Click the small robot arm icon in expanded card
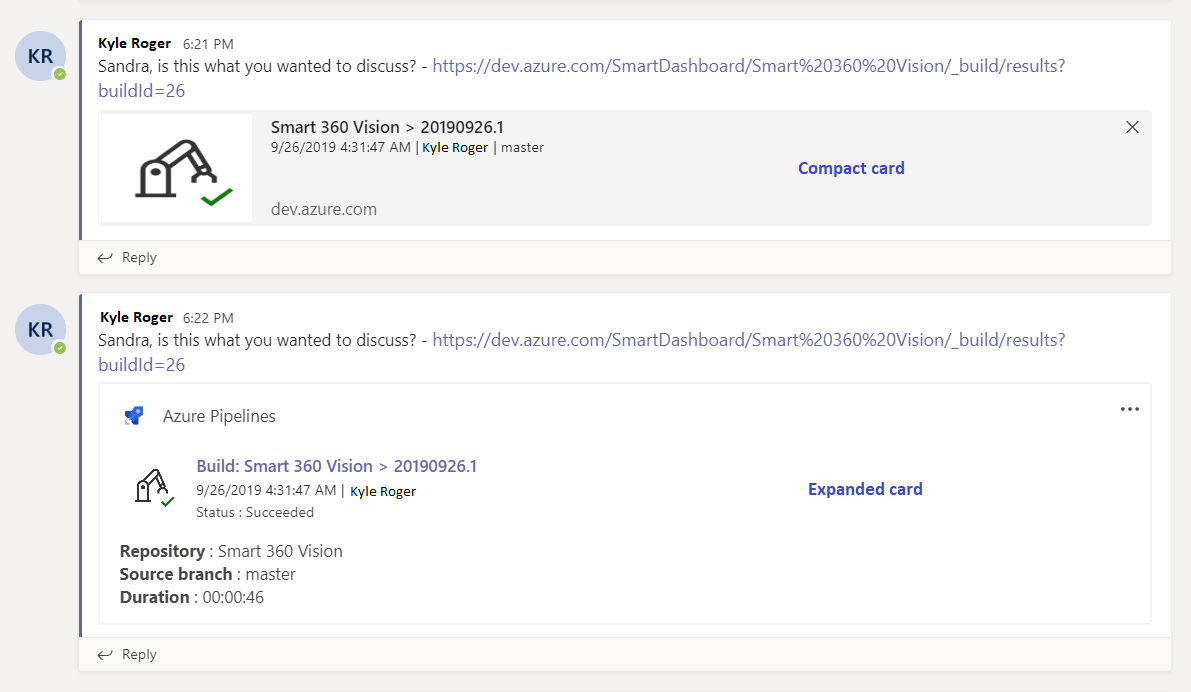The image size is (1191, 692). pyautogui.click(x=154, y=488)
